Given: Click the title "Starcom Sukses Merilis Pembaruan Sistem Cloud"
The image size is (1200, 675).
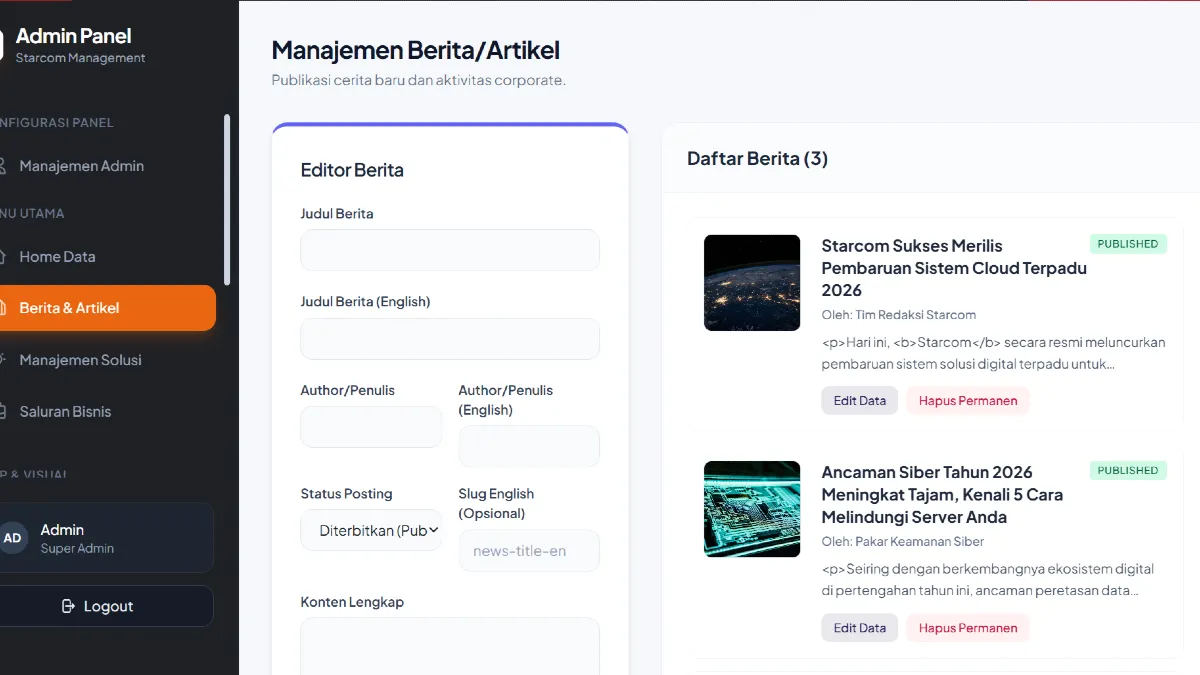Looking at the screenshot, I should point(954,268).
